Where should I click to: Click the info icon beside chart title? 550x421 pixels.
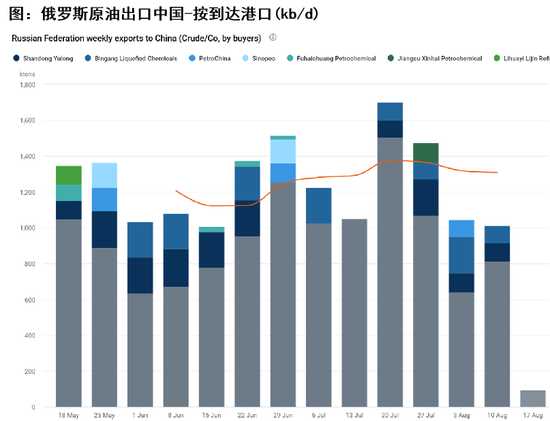coord(273,37)
